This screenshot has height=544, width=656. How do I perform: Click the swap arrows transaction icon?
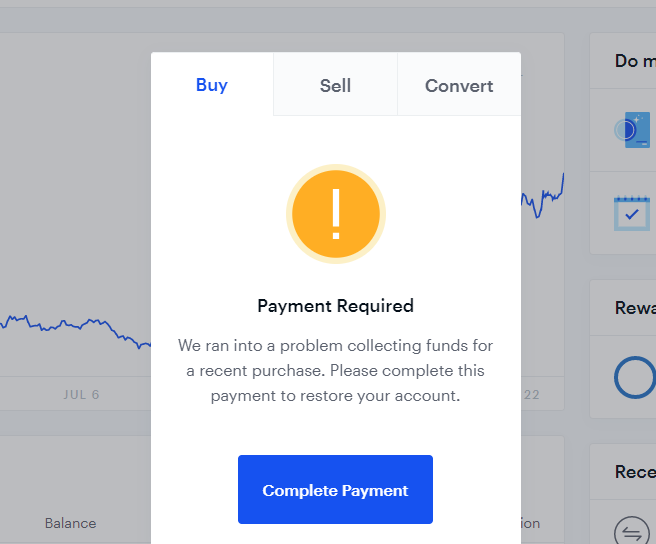632,531
